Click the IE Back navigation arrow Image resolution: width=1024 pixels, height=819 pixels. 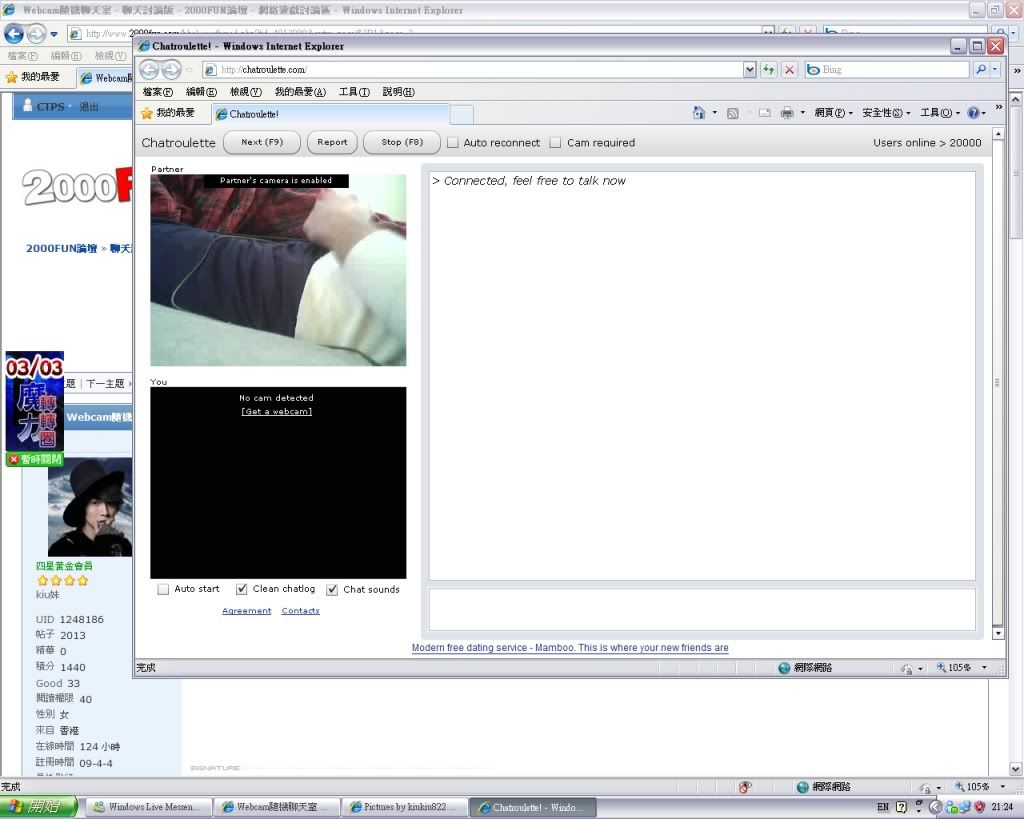tap(149, 70)
